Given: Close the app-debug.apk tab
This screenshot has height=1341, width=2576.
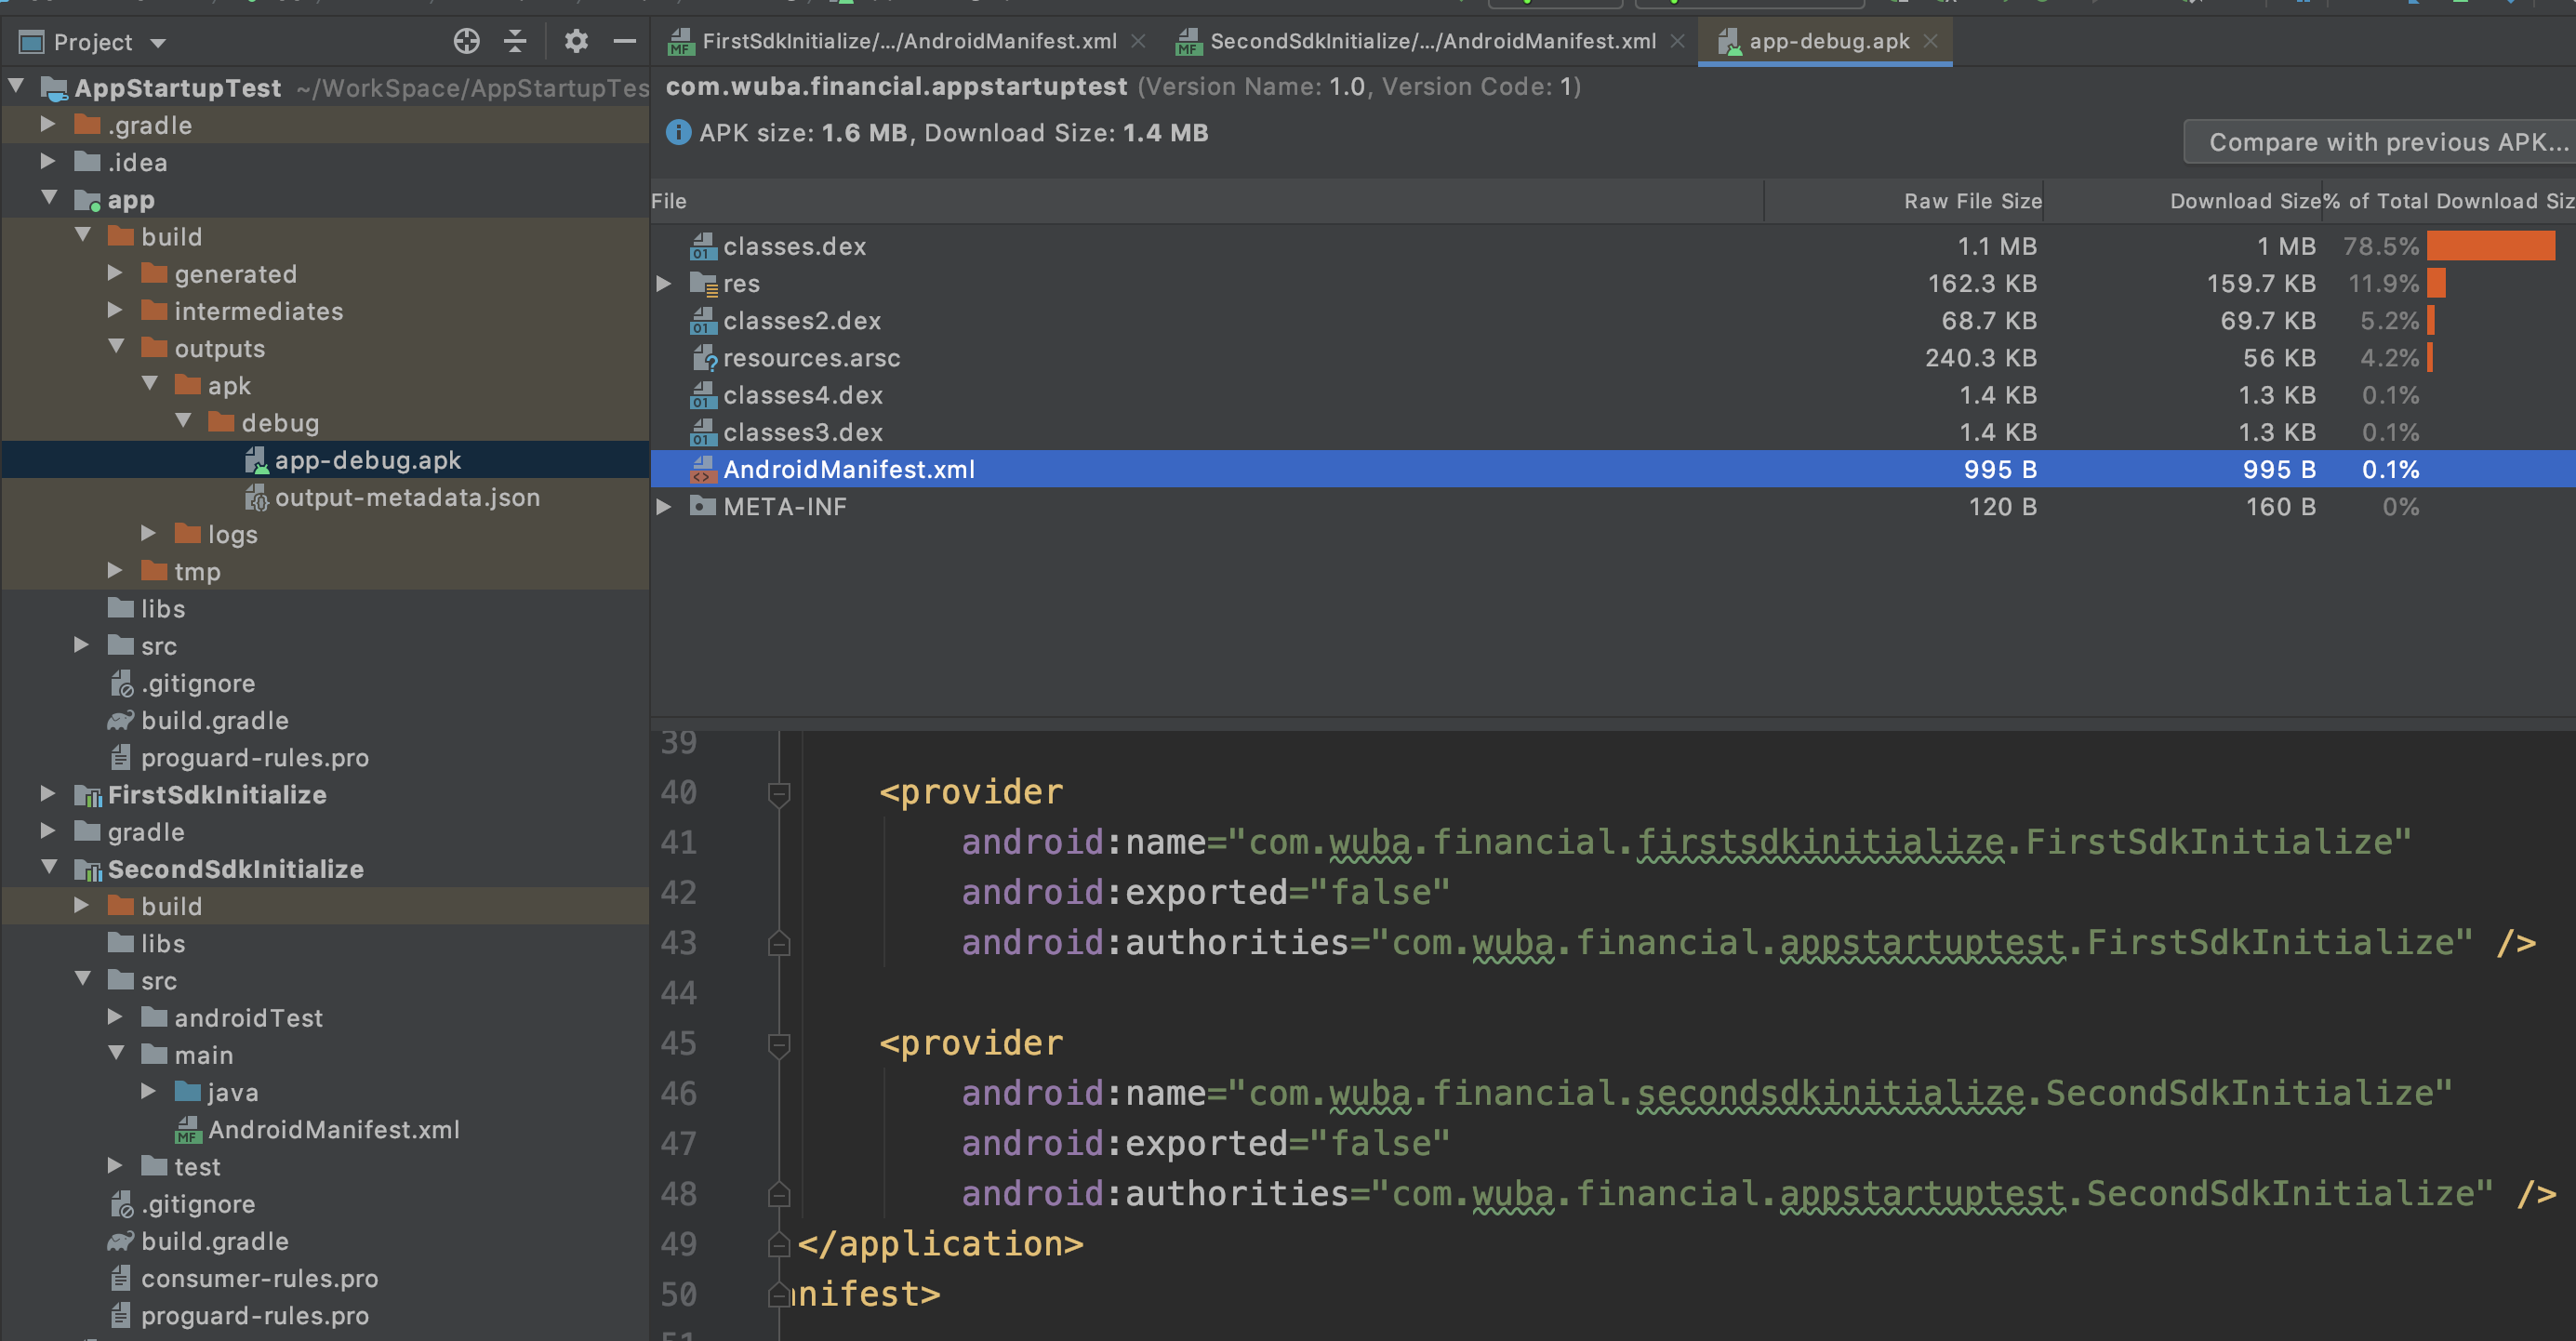Looking at the screenshot, I should (1931, 41).
